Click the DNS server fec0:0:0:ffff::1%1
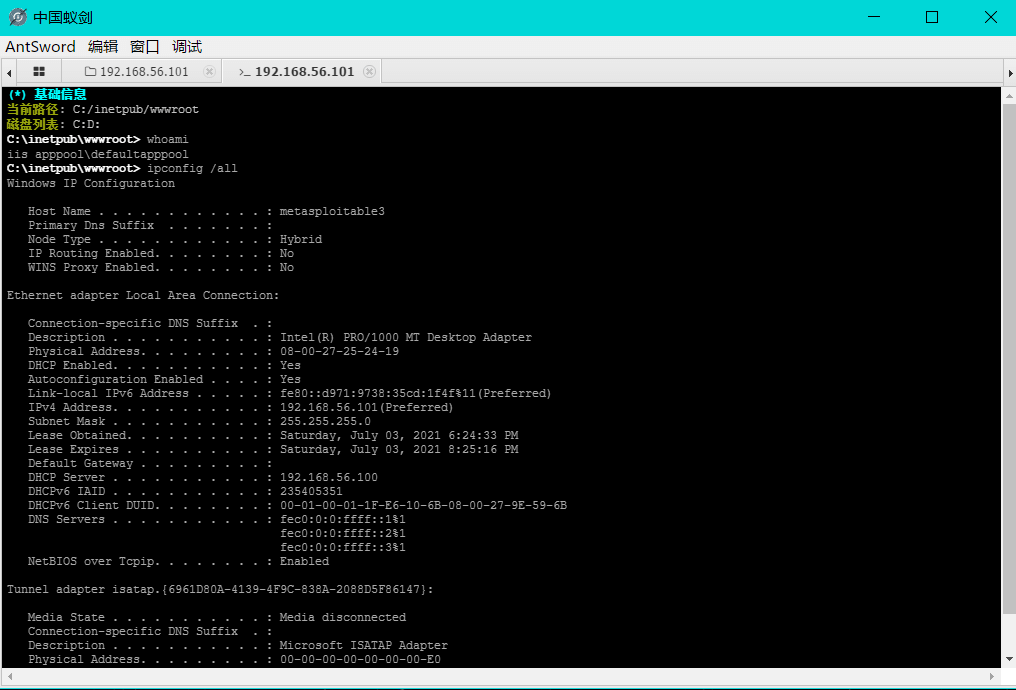The image size is (1016, 690). click(x=342, y=520)
